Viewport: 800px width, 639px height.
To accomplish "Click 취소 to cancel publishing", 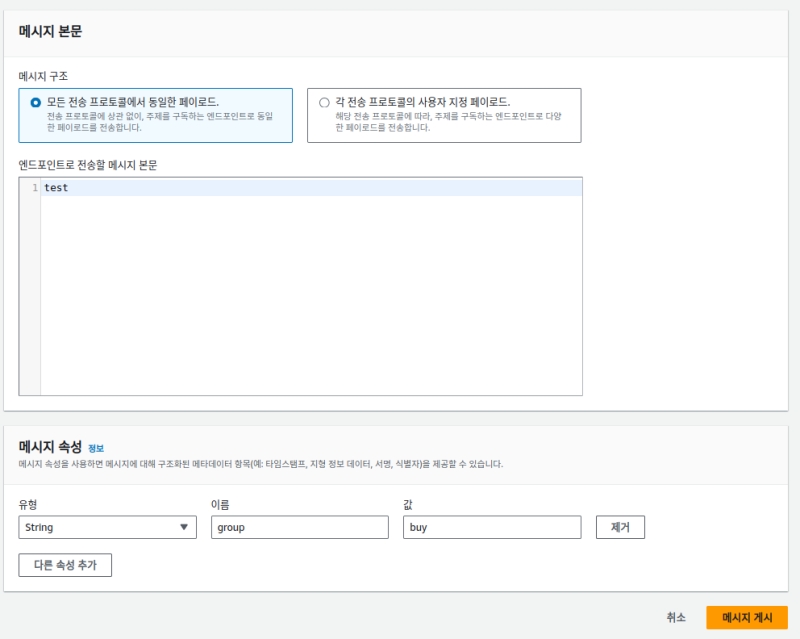I will tap(676, 618).
